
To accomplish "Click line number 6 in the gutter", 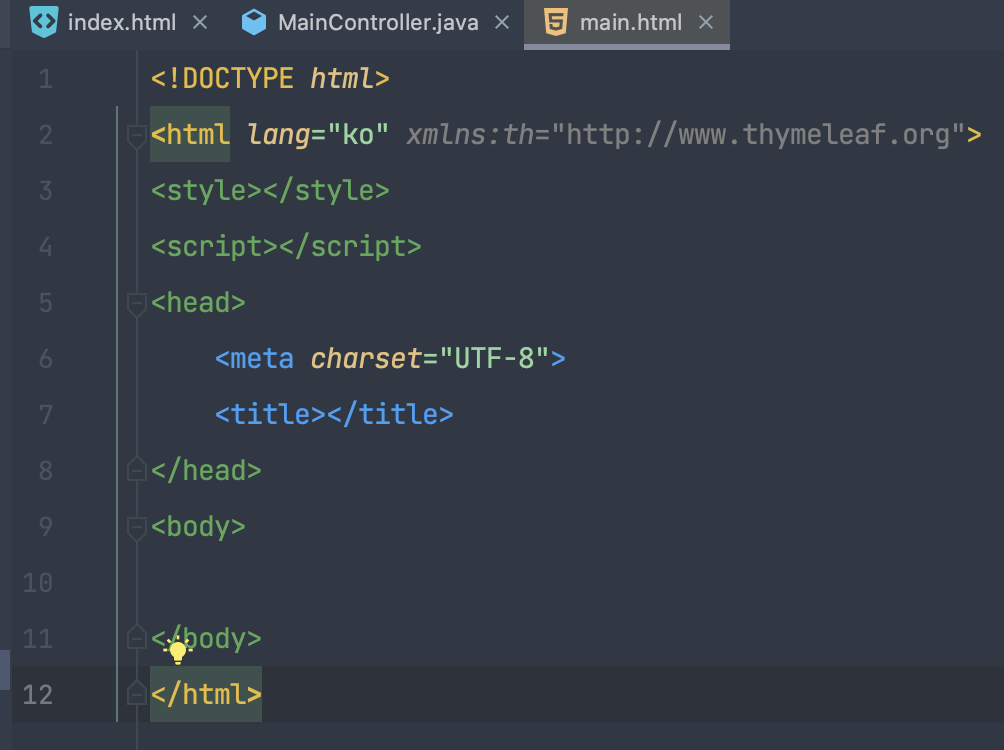I will tap(45, 359).
